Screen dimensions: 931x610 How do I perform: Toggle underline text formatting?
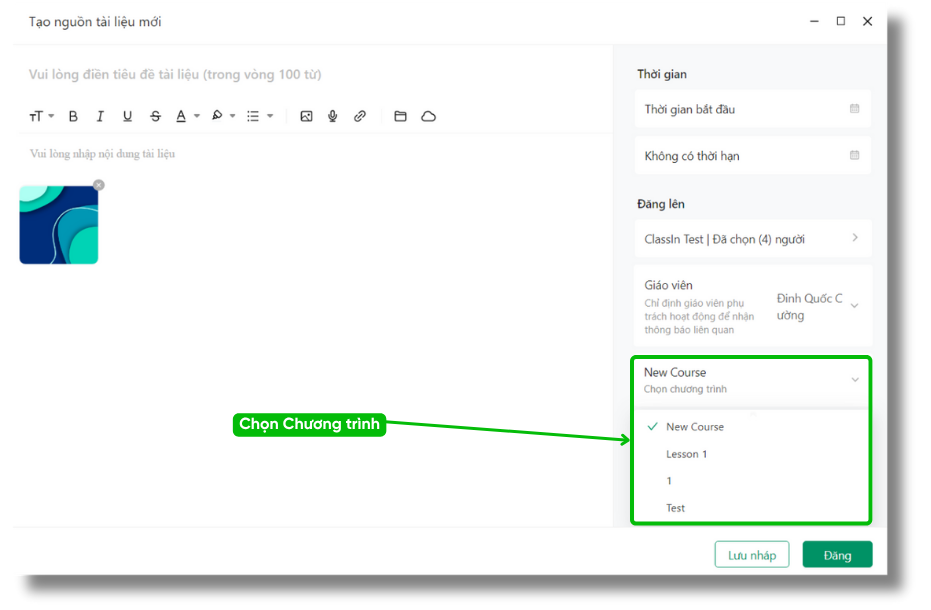point(127,116)
